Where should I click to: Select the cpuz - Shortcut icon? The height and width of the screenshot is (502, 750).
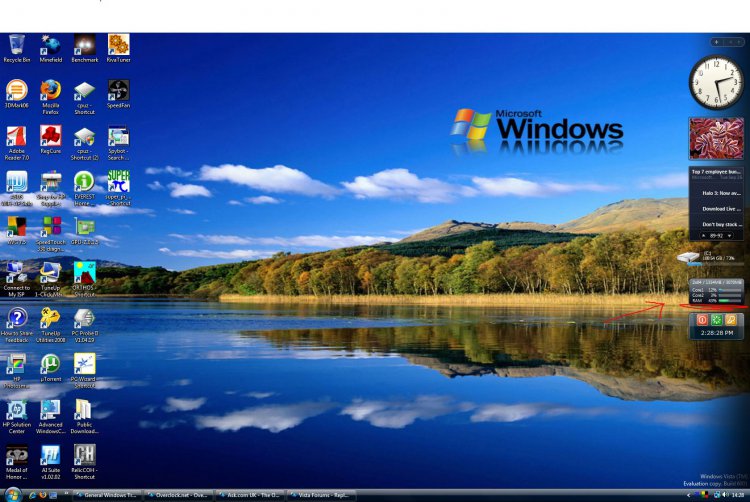click(85, 97)
